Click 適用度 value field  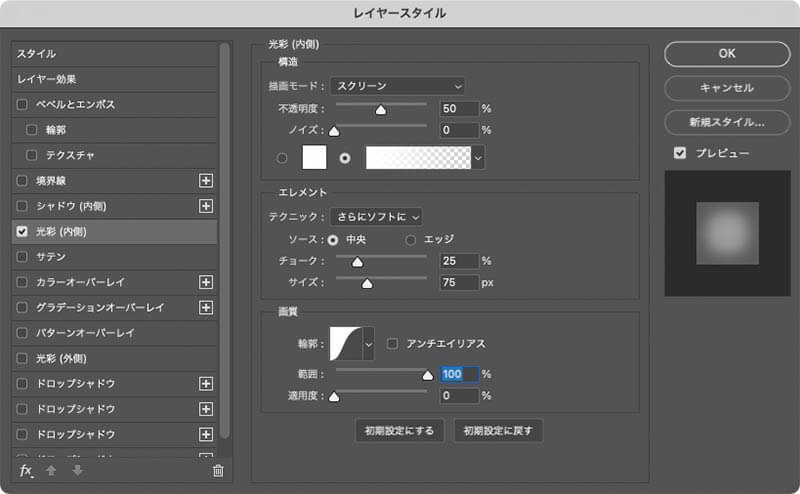tap(459, 396)
